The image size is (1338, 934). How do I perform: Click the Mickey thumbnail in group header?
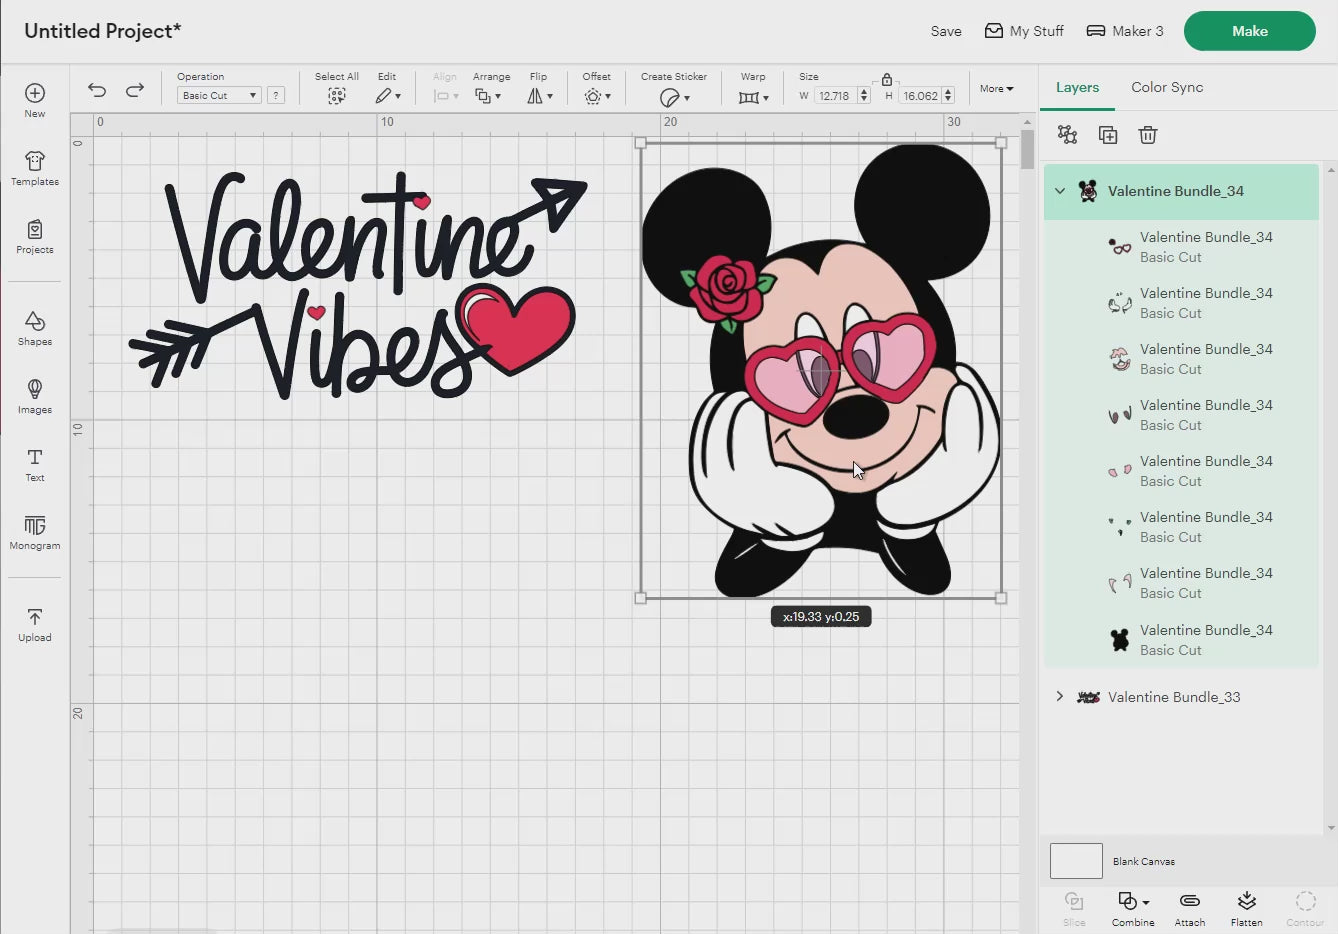click(1088, 191)
